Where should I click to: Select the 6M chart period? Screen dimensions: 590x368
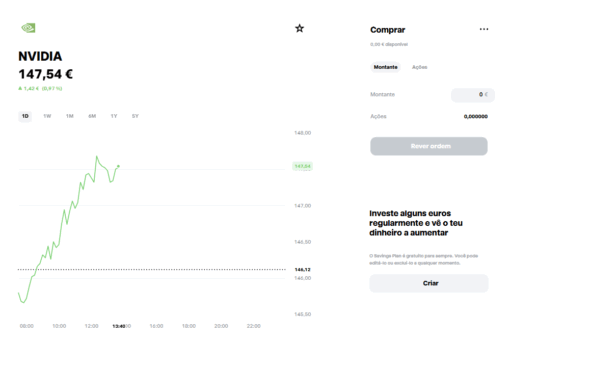pyautogui.click(x=92, y=116)
